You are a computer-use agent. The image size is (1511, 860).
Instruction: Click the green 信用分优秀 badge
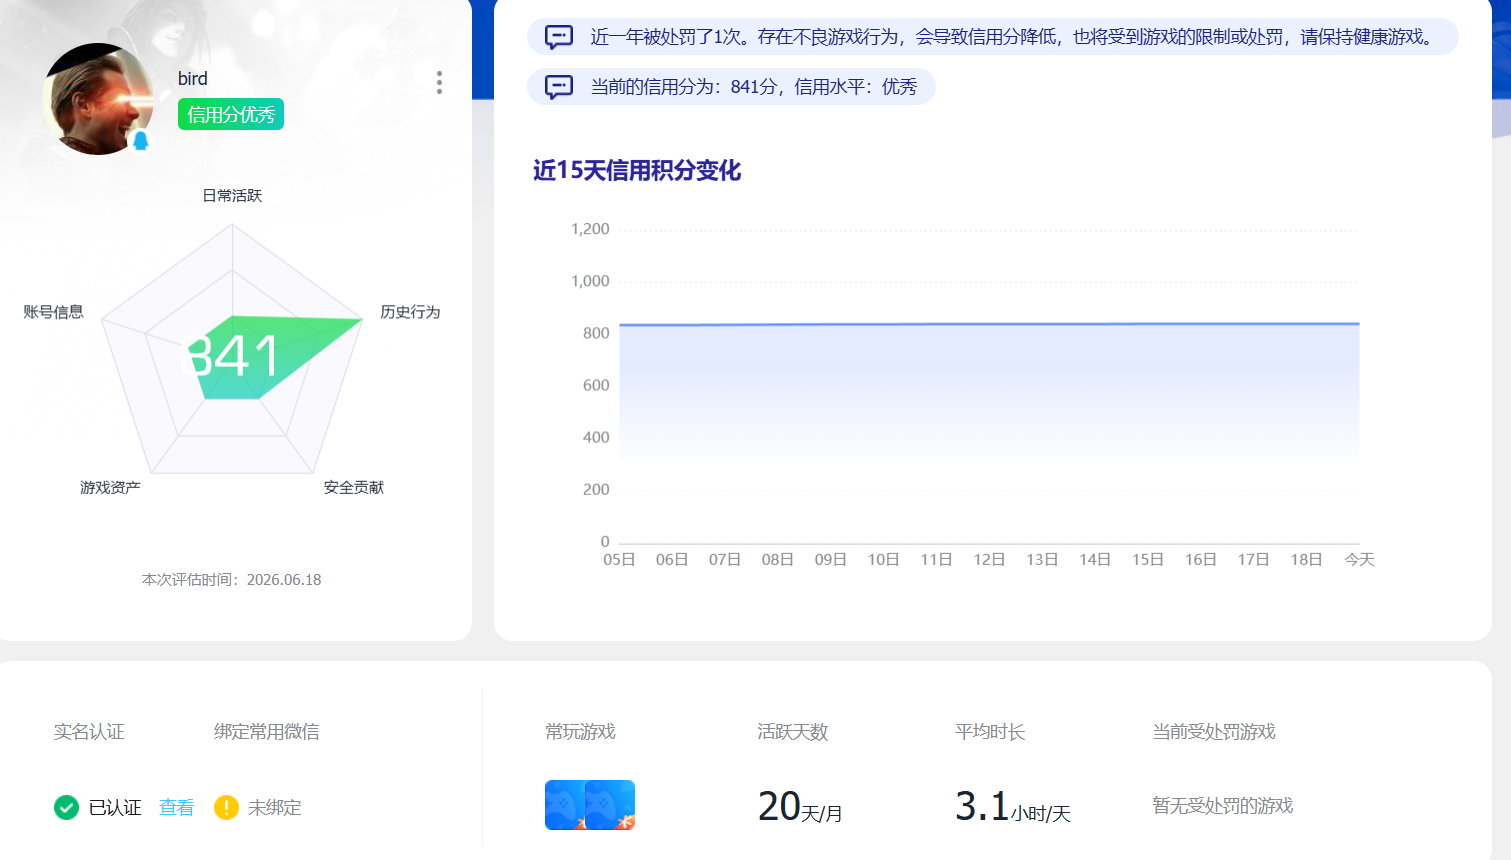[x=231, y=115]
